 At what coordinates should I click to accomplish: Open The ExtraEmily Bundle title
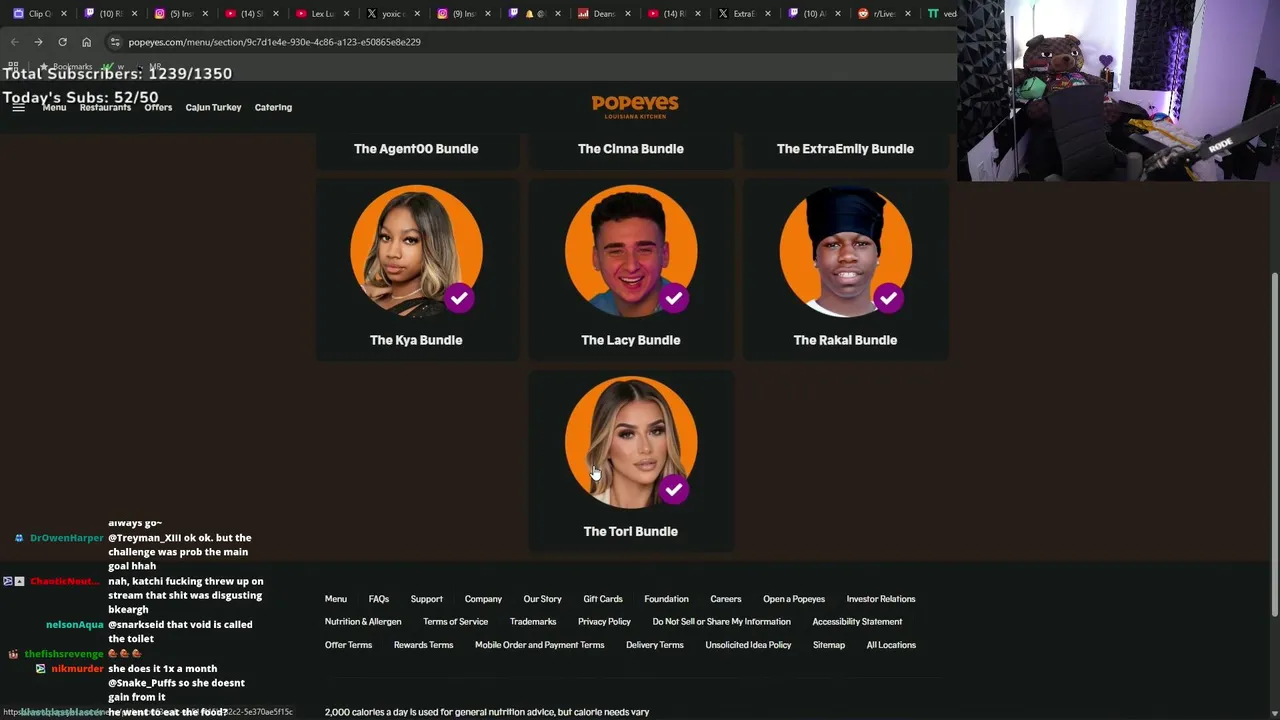point(845,148)
